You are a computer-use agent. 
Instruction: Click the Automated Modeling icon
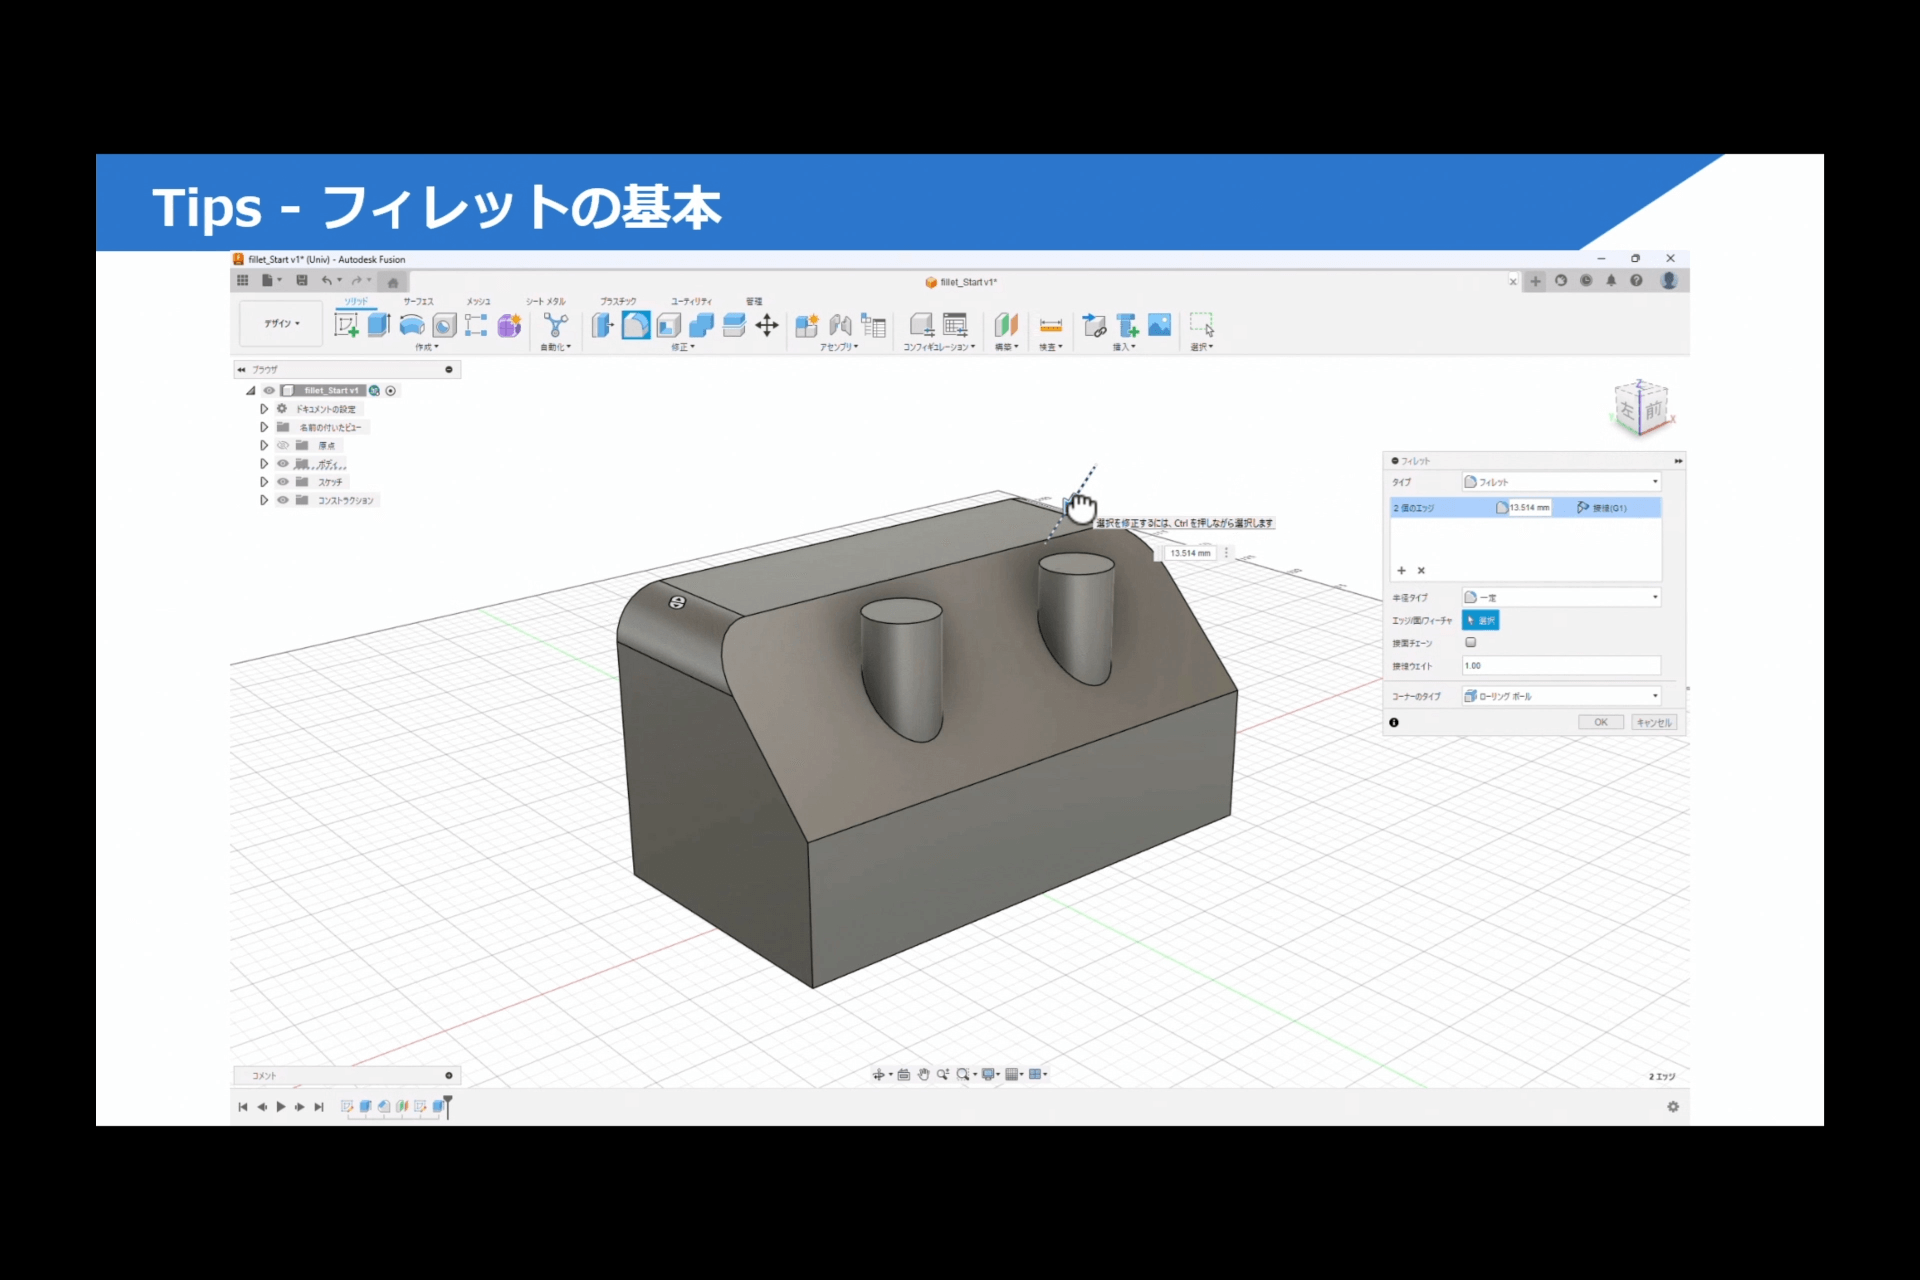tap(555, 325)
